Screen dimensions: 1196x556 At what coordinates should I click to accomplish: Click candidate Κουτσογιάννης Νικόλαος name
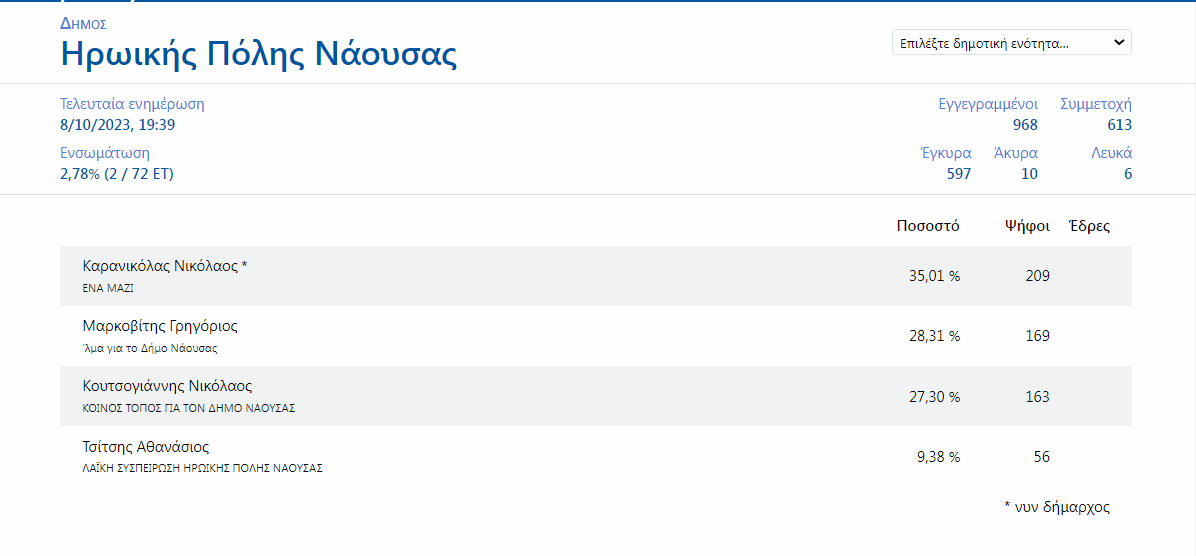click(167, 386)
